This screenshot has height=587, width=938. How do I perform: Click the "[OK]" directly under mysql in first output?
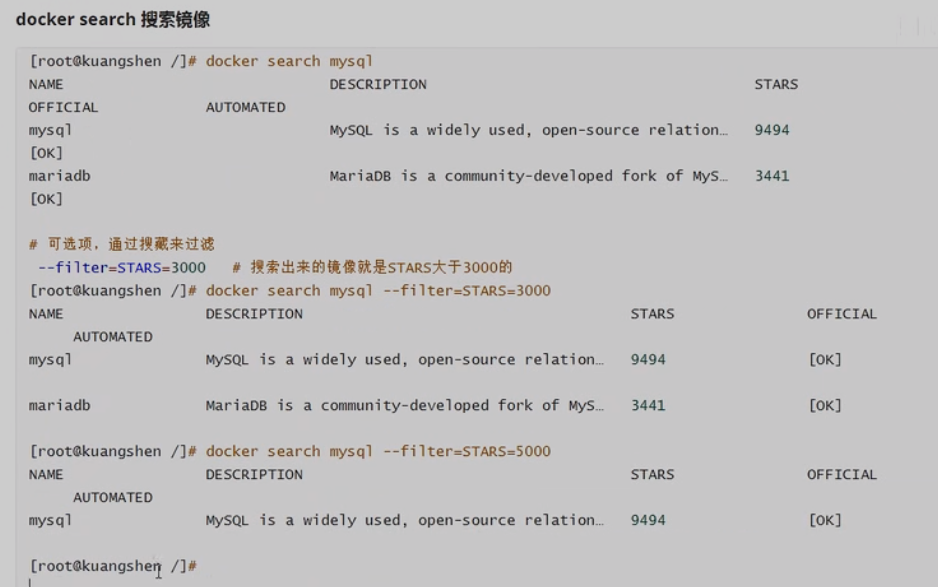coord(46,153)
